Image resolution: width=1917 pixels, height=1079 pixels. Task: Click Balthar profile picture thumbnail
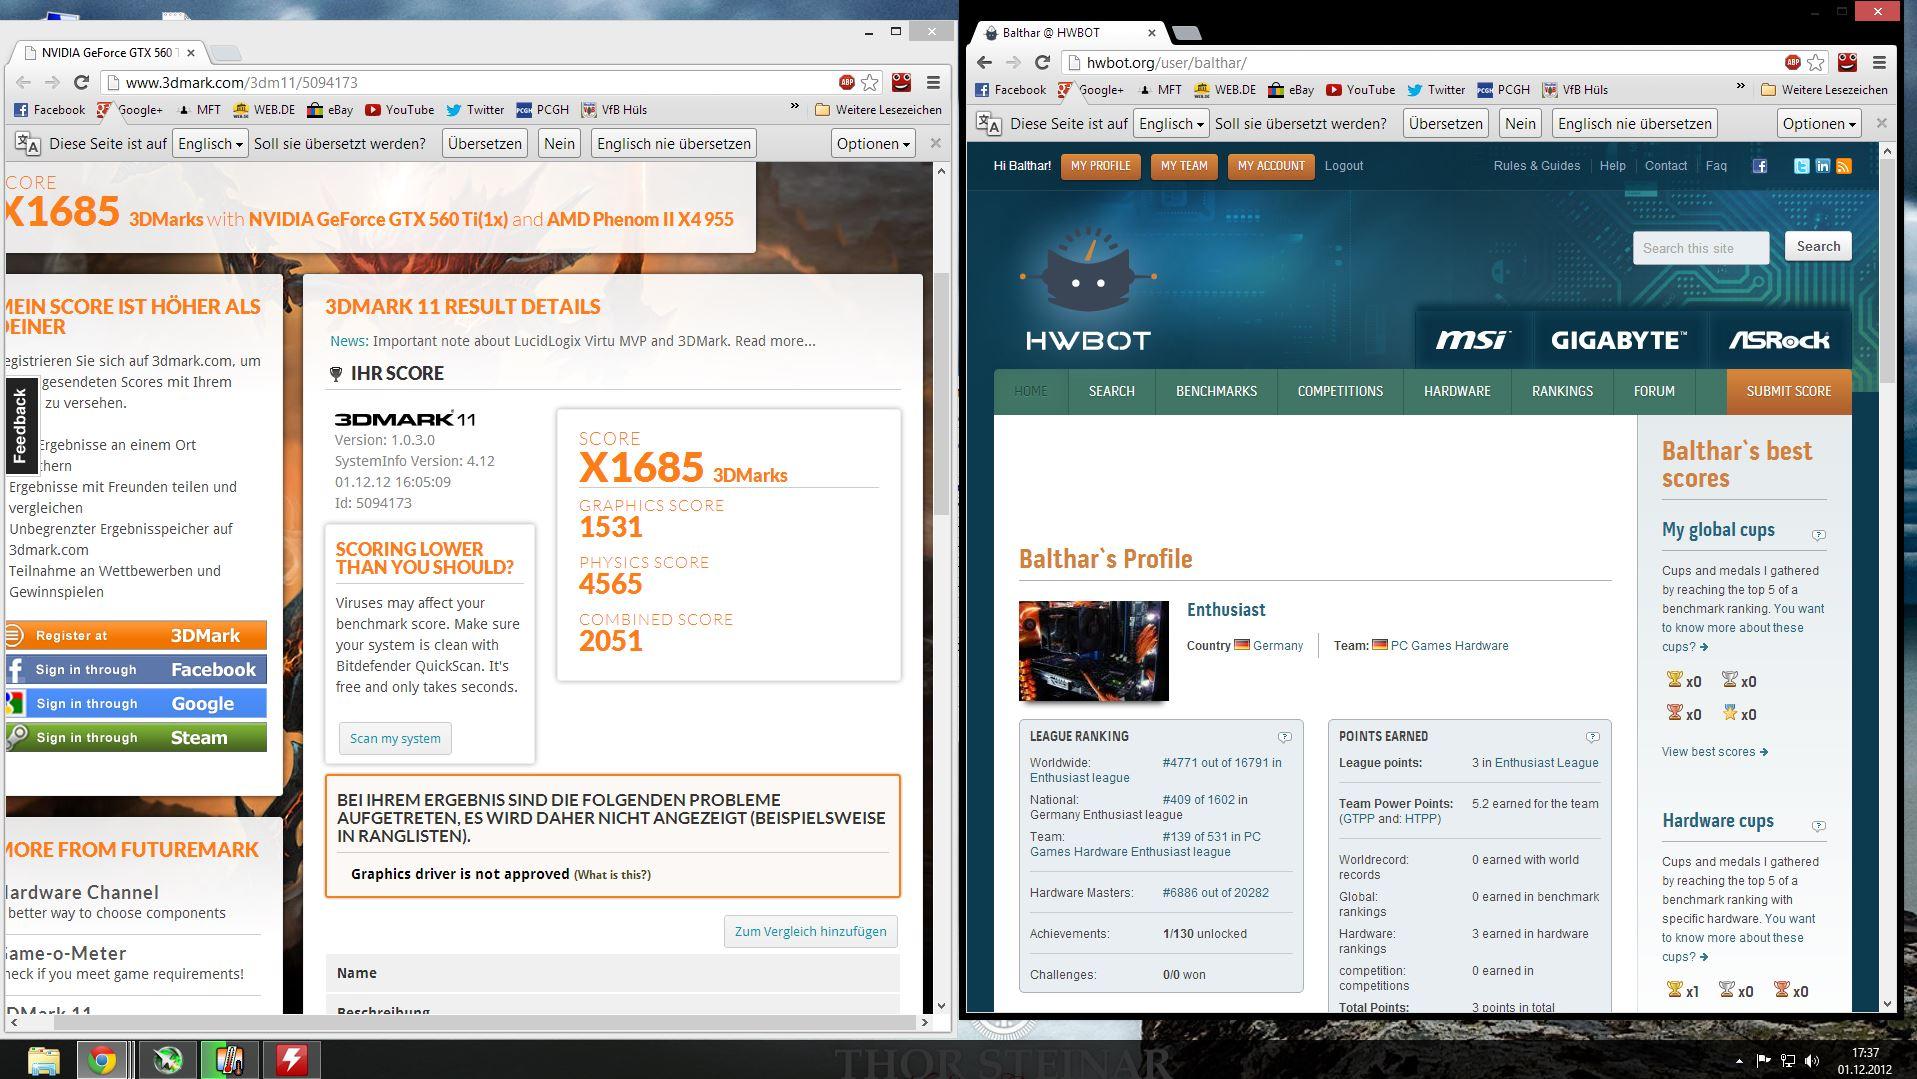[1093, 651]
